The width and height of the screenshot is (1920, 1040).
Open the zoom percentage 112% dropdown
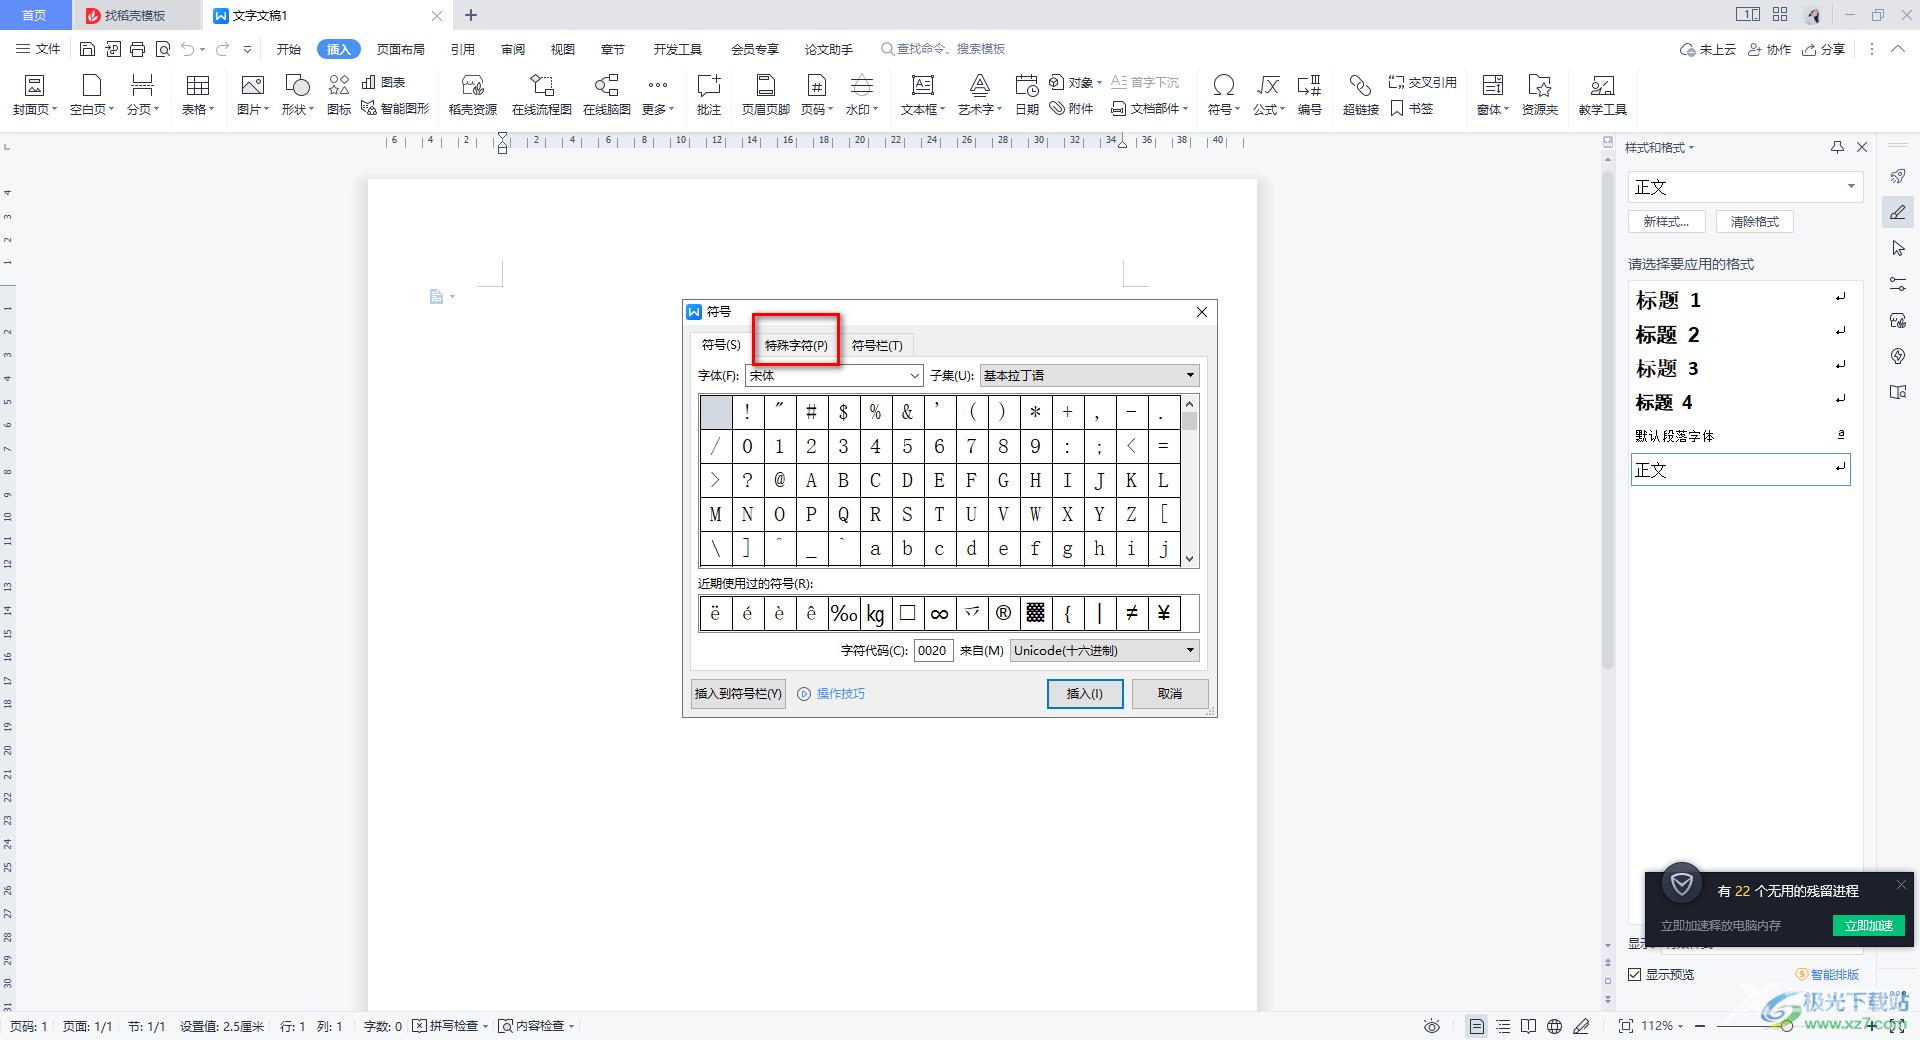[x=1663, y=1026]
